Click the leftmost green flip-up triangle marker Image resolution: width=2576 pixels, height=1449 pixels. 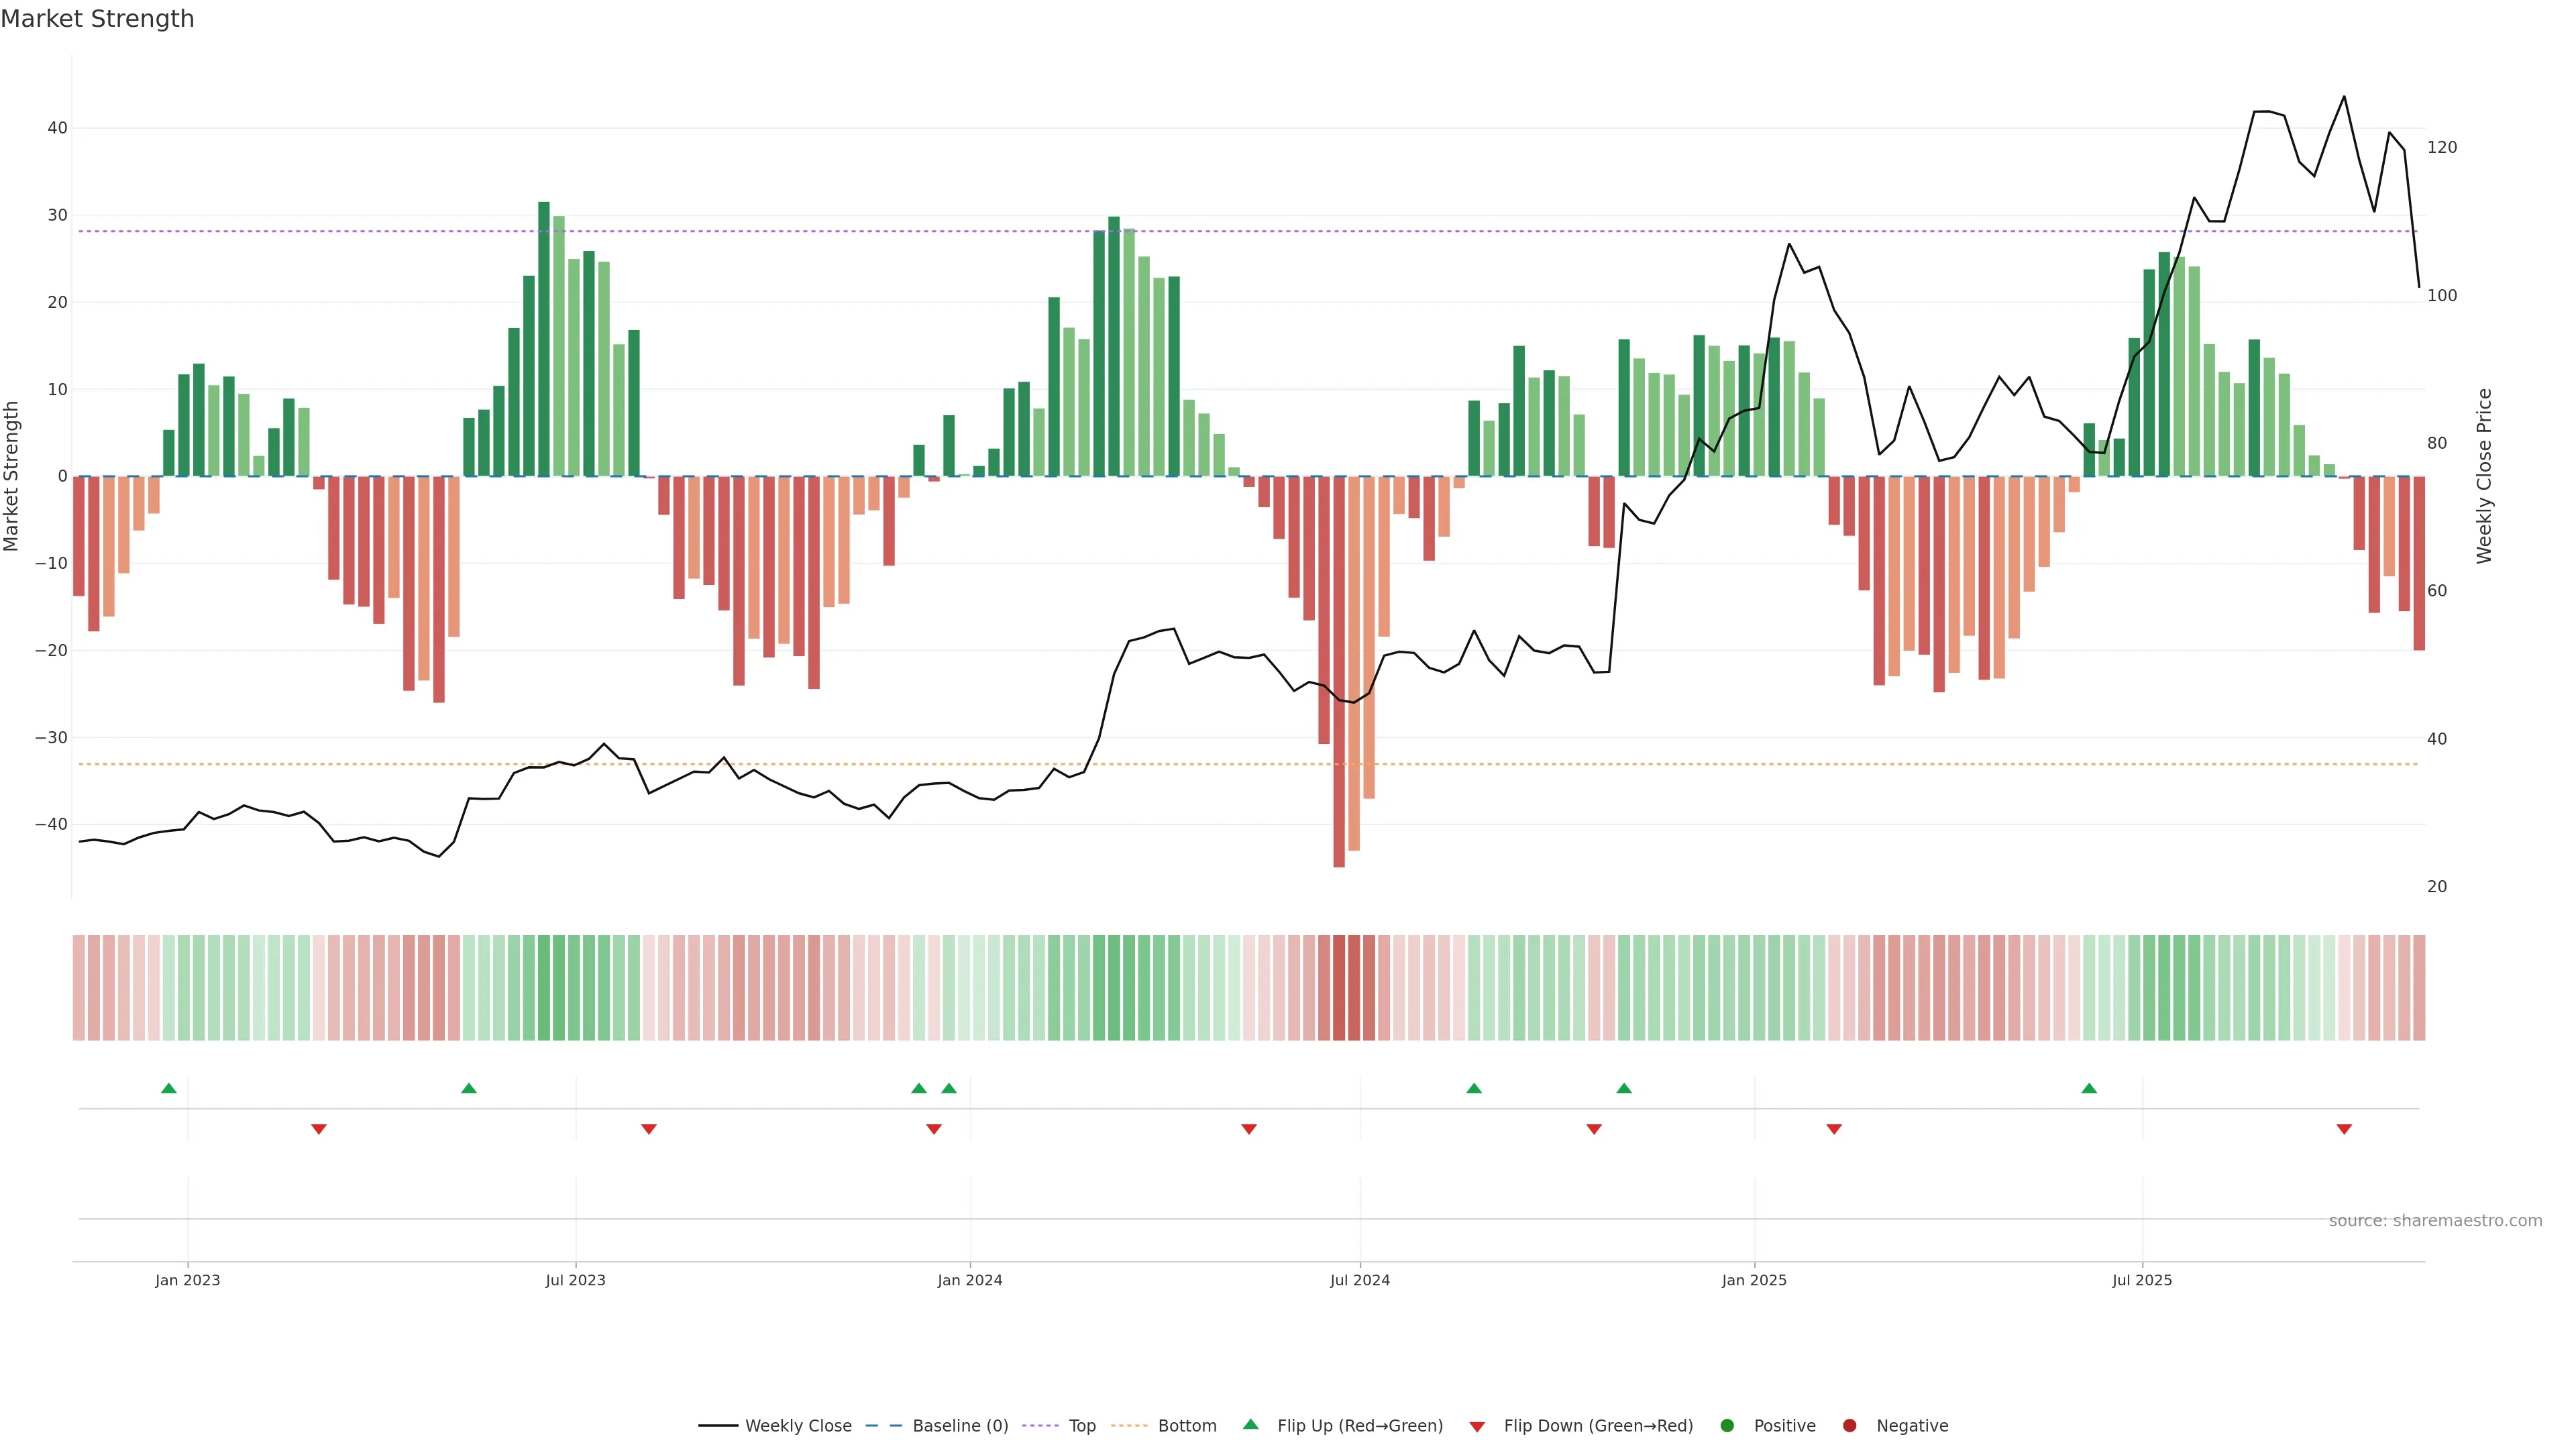point(169,1088)
